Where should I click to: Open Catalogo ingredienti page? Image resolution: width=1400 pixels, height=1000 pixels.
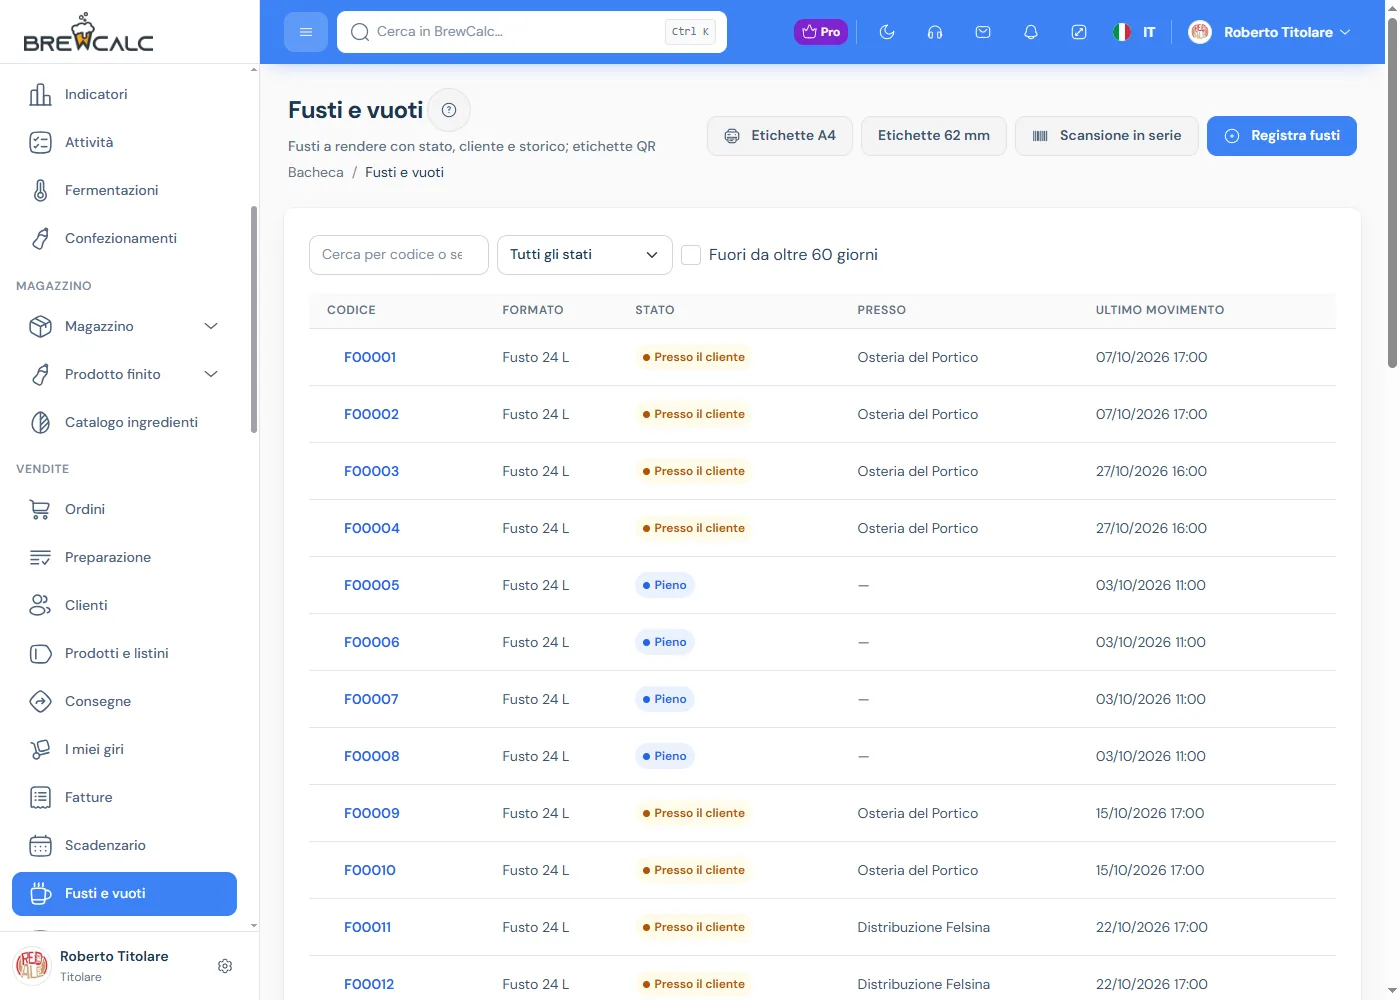(124, 422)
